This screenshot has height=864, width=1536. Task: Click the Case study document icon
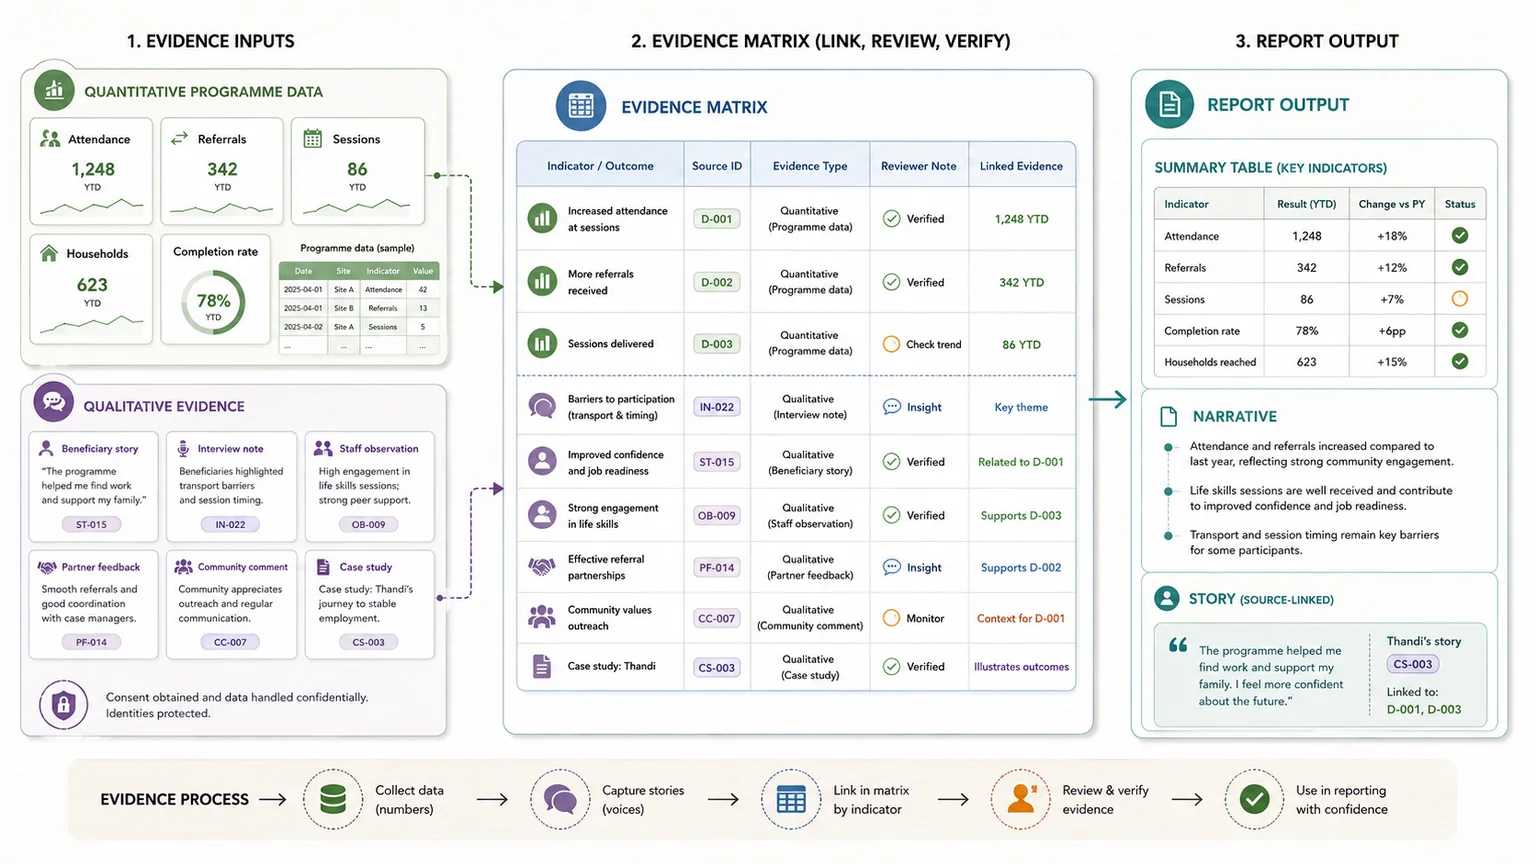pos(323,567)
